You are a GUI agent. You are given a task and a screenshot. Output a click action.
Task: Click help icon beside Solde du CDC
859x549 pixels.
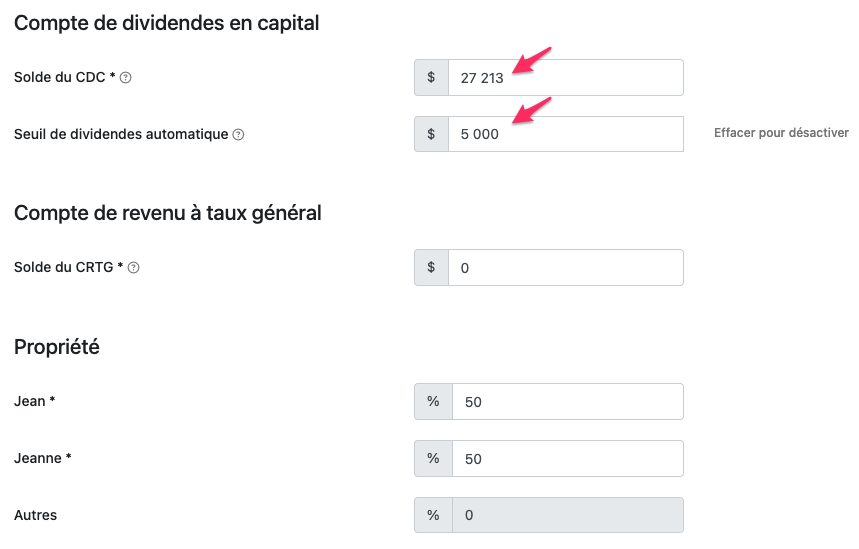[125, 78]
